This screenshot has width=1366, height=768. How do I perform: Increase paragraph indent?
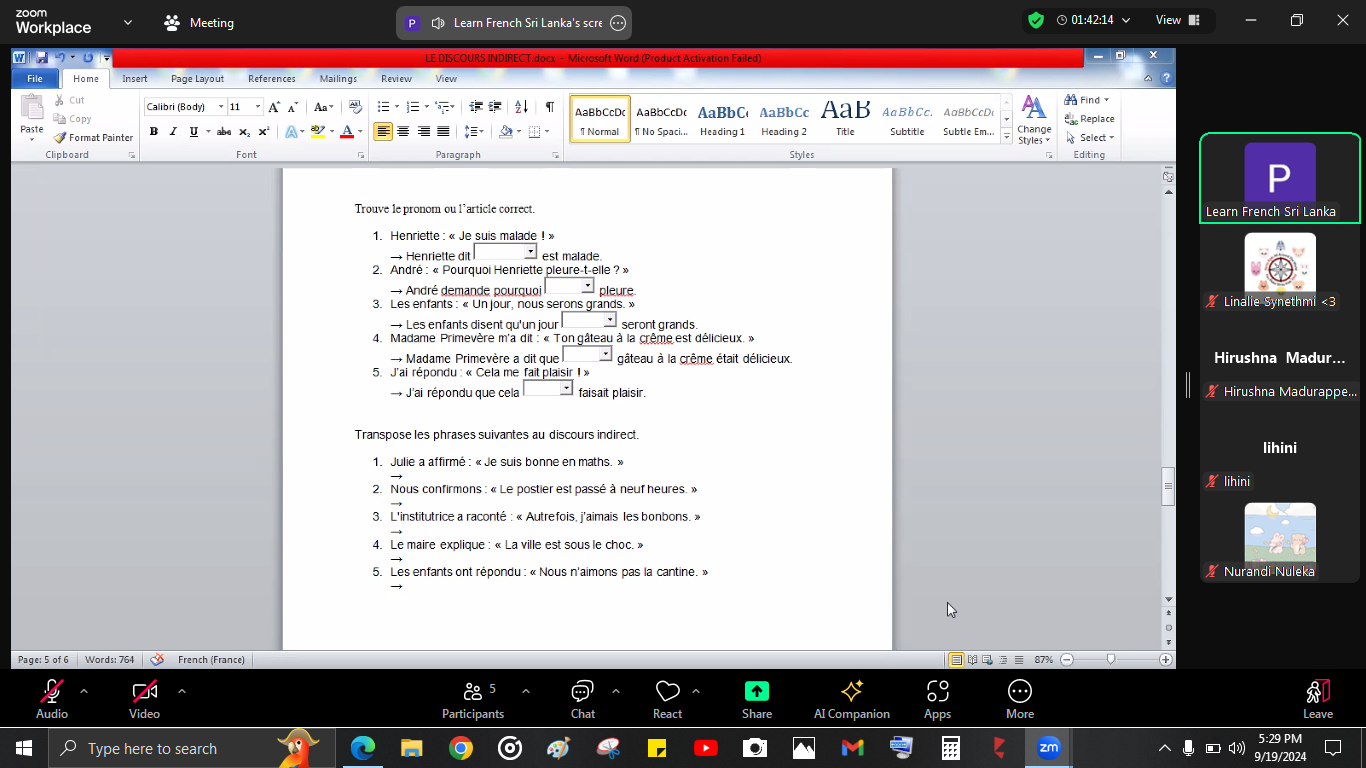(x=495, y=107)
